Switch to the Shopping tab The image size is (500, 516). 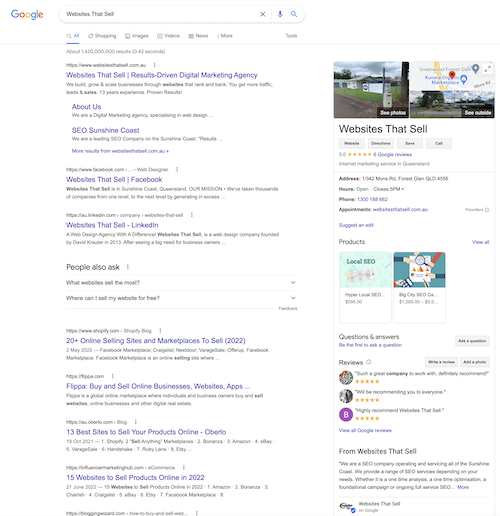tap(102, 36)
